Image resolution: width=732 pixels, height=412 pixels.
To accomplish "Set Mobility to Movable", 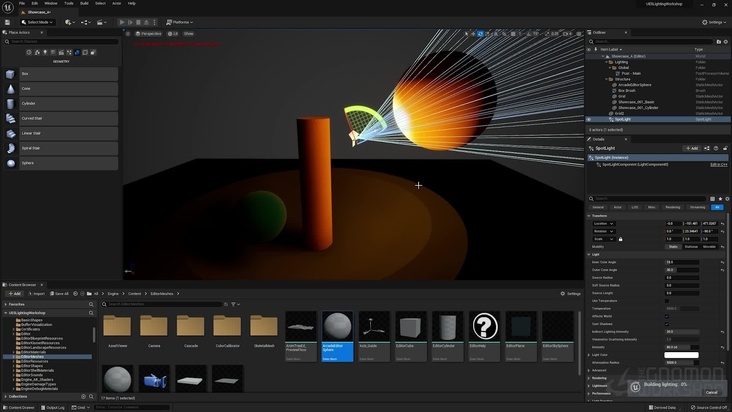I will [709, 246].
